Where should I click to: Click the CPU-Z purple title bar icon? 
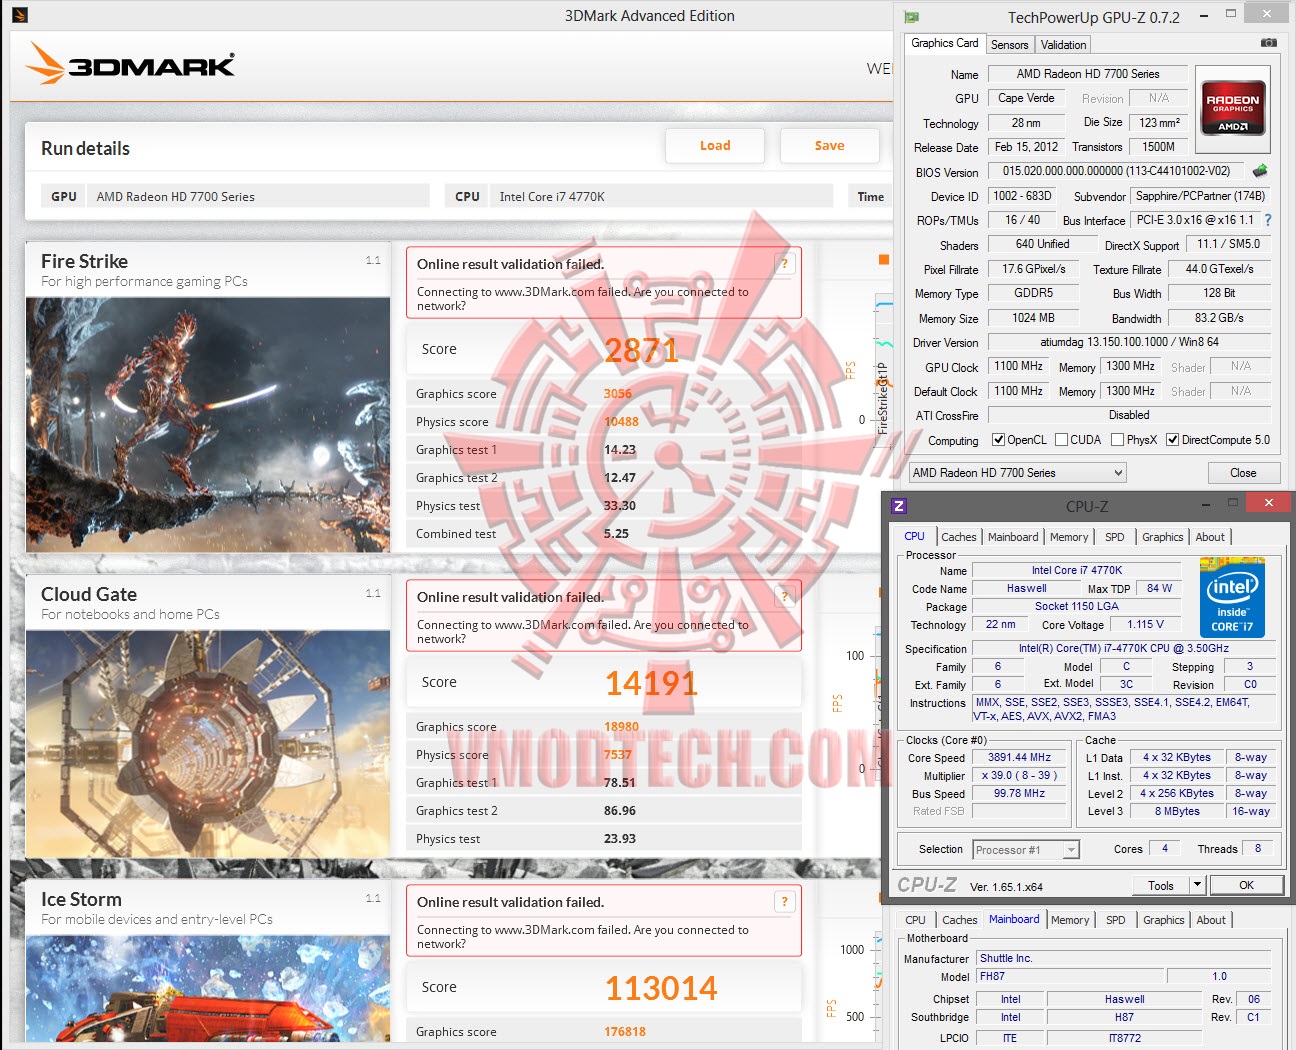899,506
